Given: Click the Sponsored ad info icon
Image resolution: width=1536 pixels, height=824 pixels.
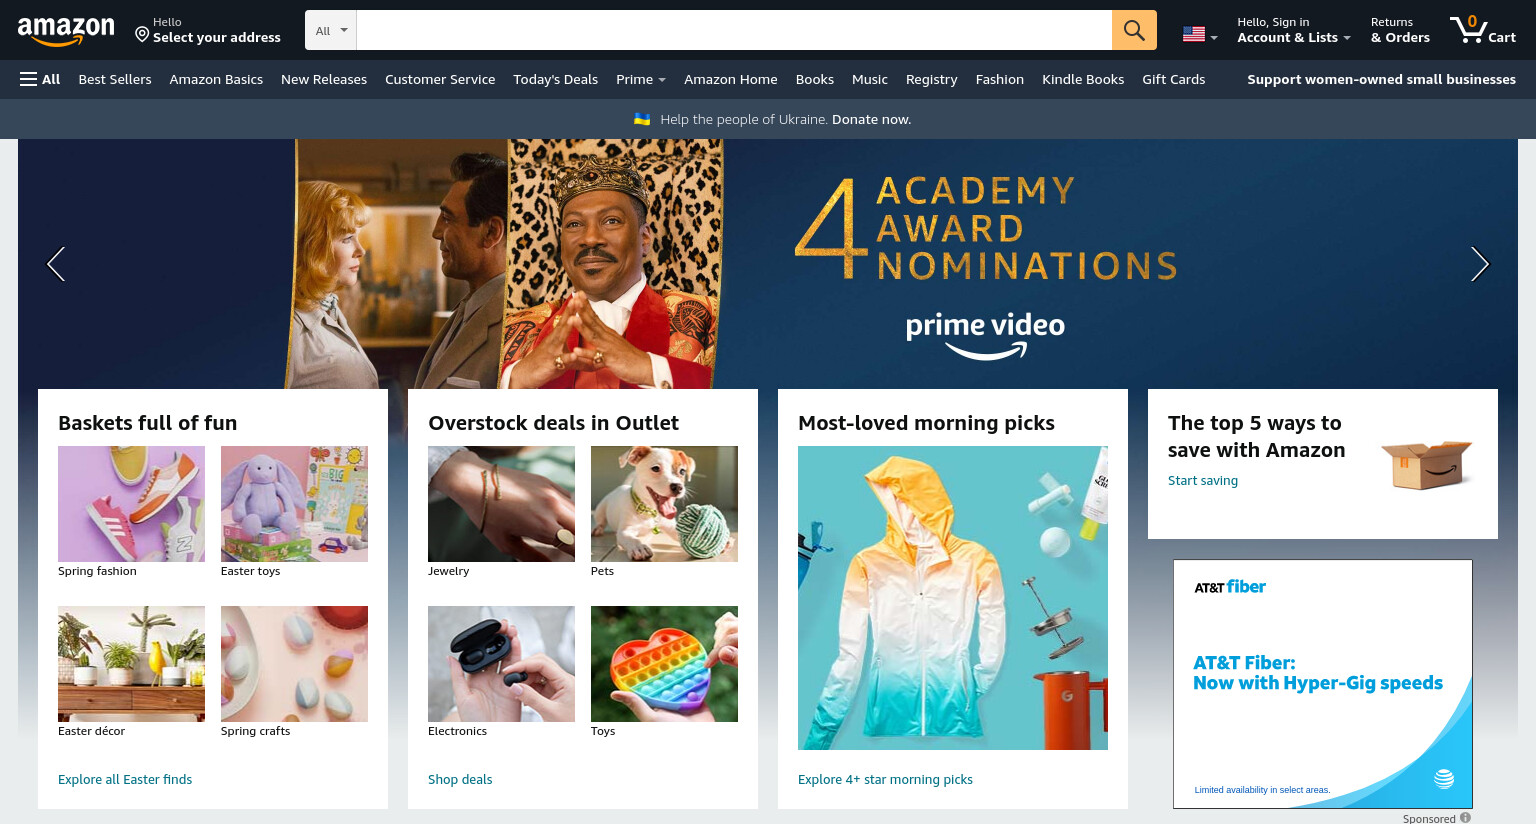Looking at the screenshot, I should coord(1465,817).
